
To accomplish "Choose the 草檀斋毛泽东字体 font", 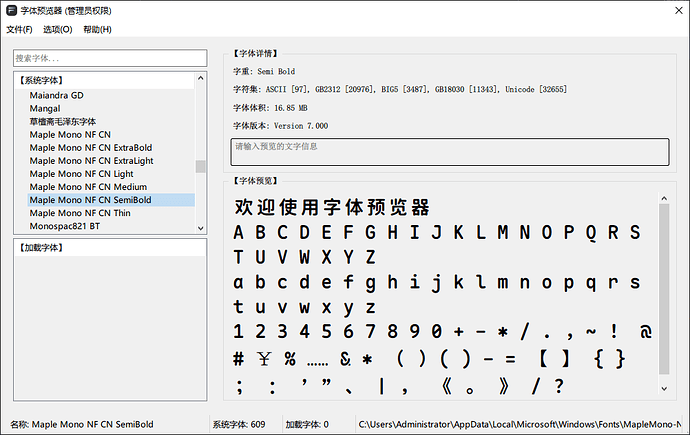I will pyautogui.click(x=63, y=121).
